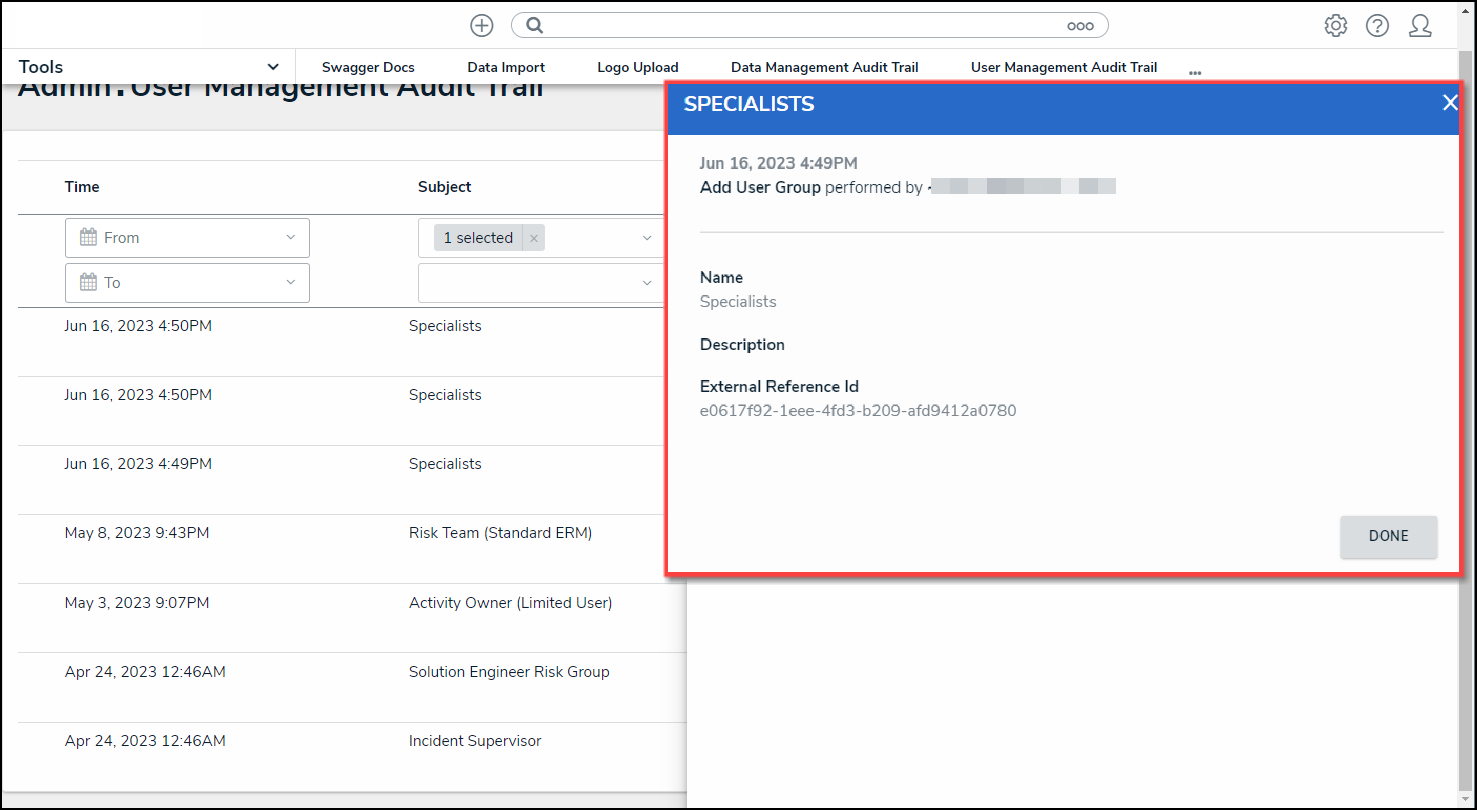Click the magnifier search icon
This screenshot has width=1477, height=810.
click(x=535, y=26)
